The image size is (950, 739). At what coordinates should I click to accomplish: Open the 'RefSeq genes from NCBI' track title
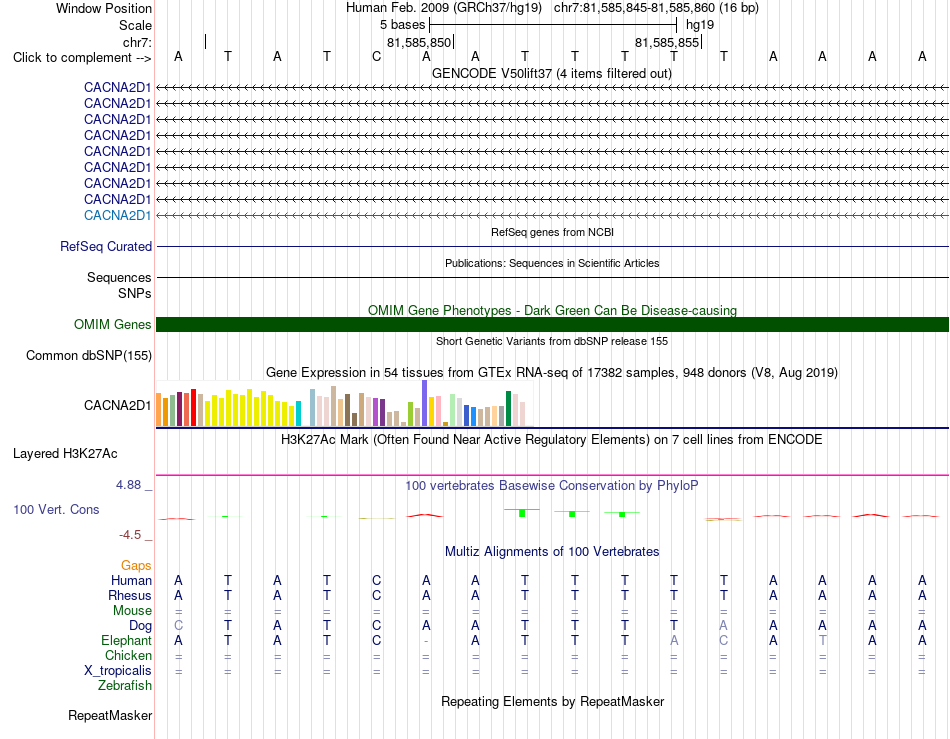[x=552, y=232]
